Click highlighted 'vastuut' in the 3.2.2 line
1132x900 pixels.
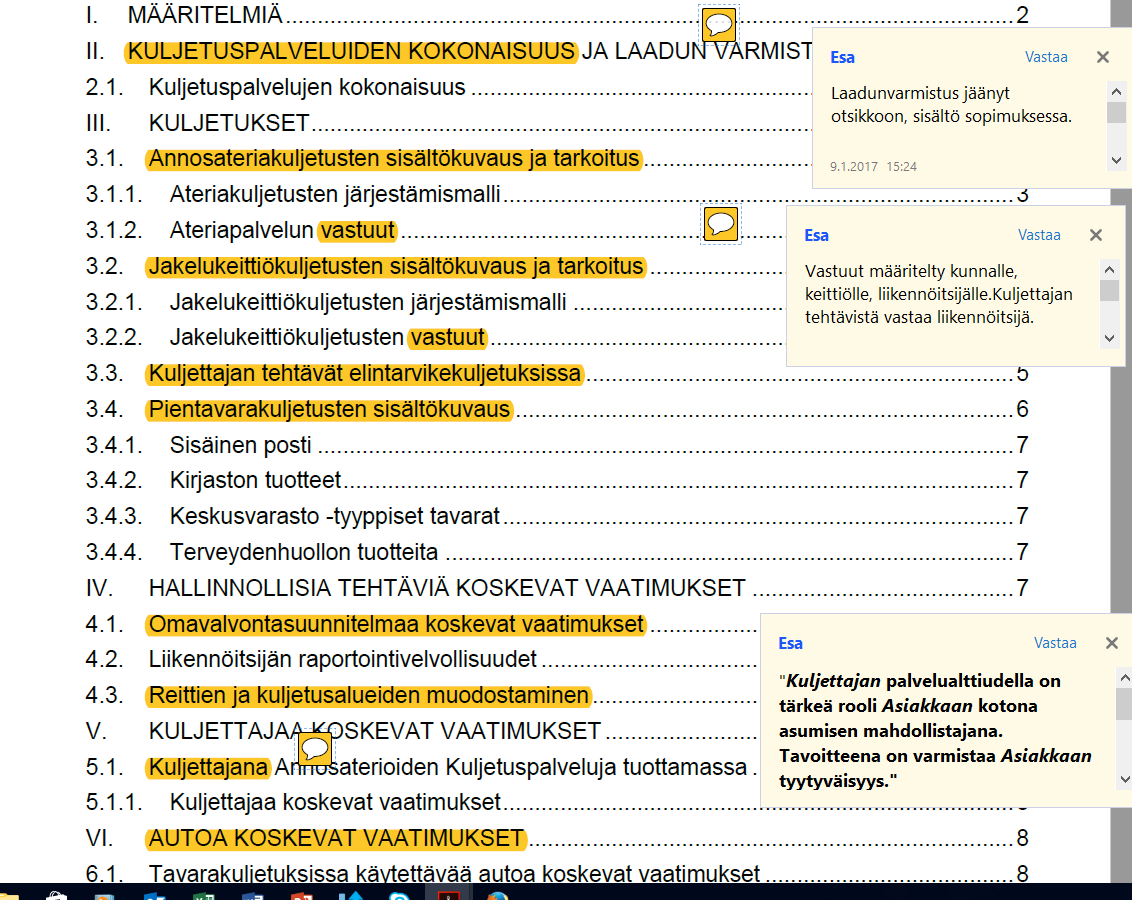(x=448, y=338)
